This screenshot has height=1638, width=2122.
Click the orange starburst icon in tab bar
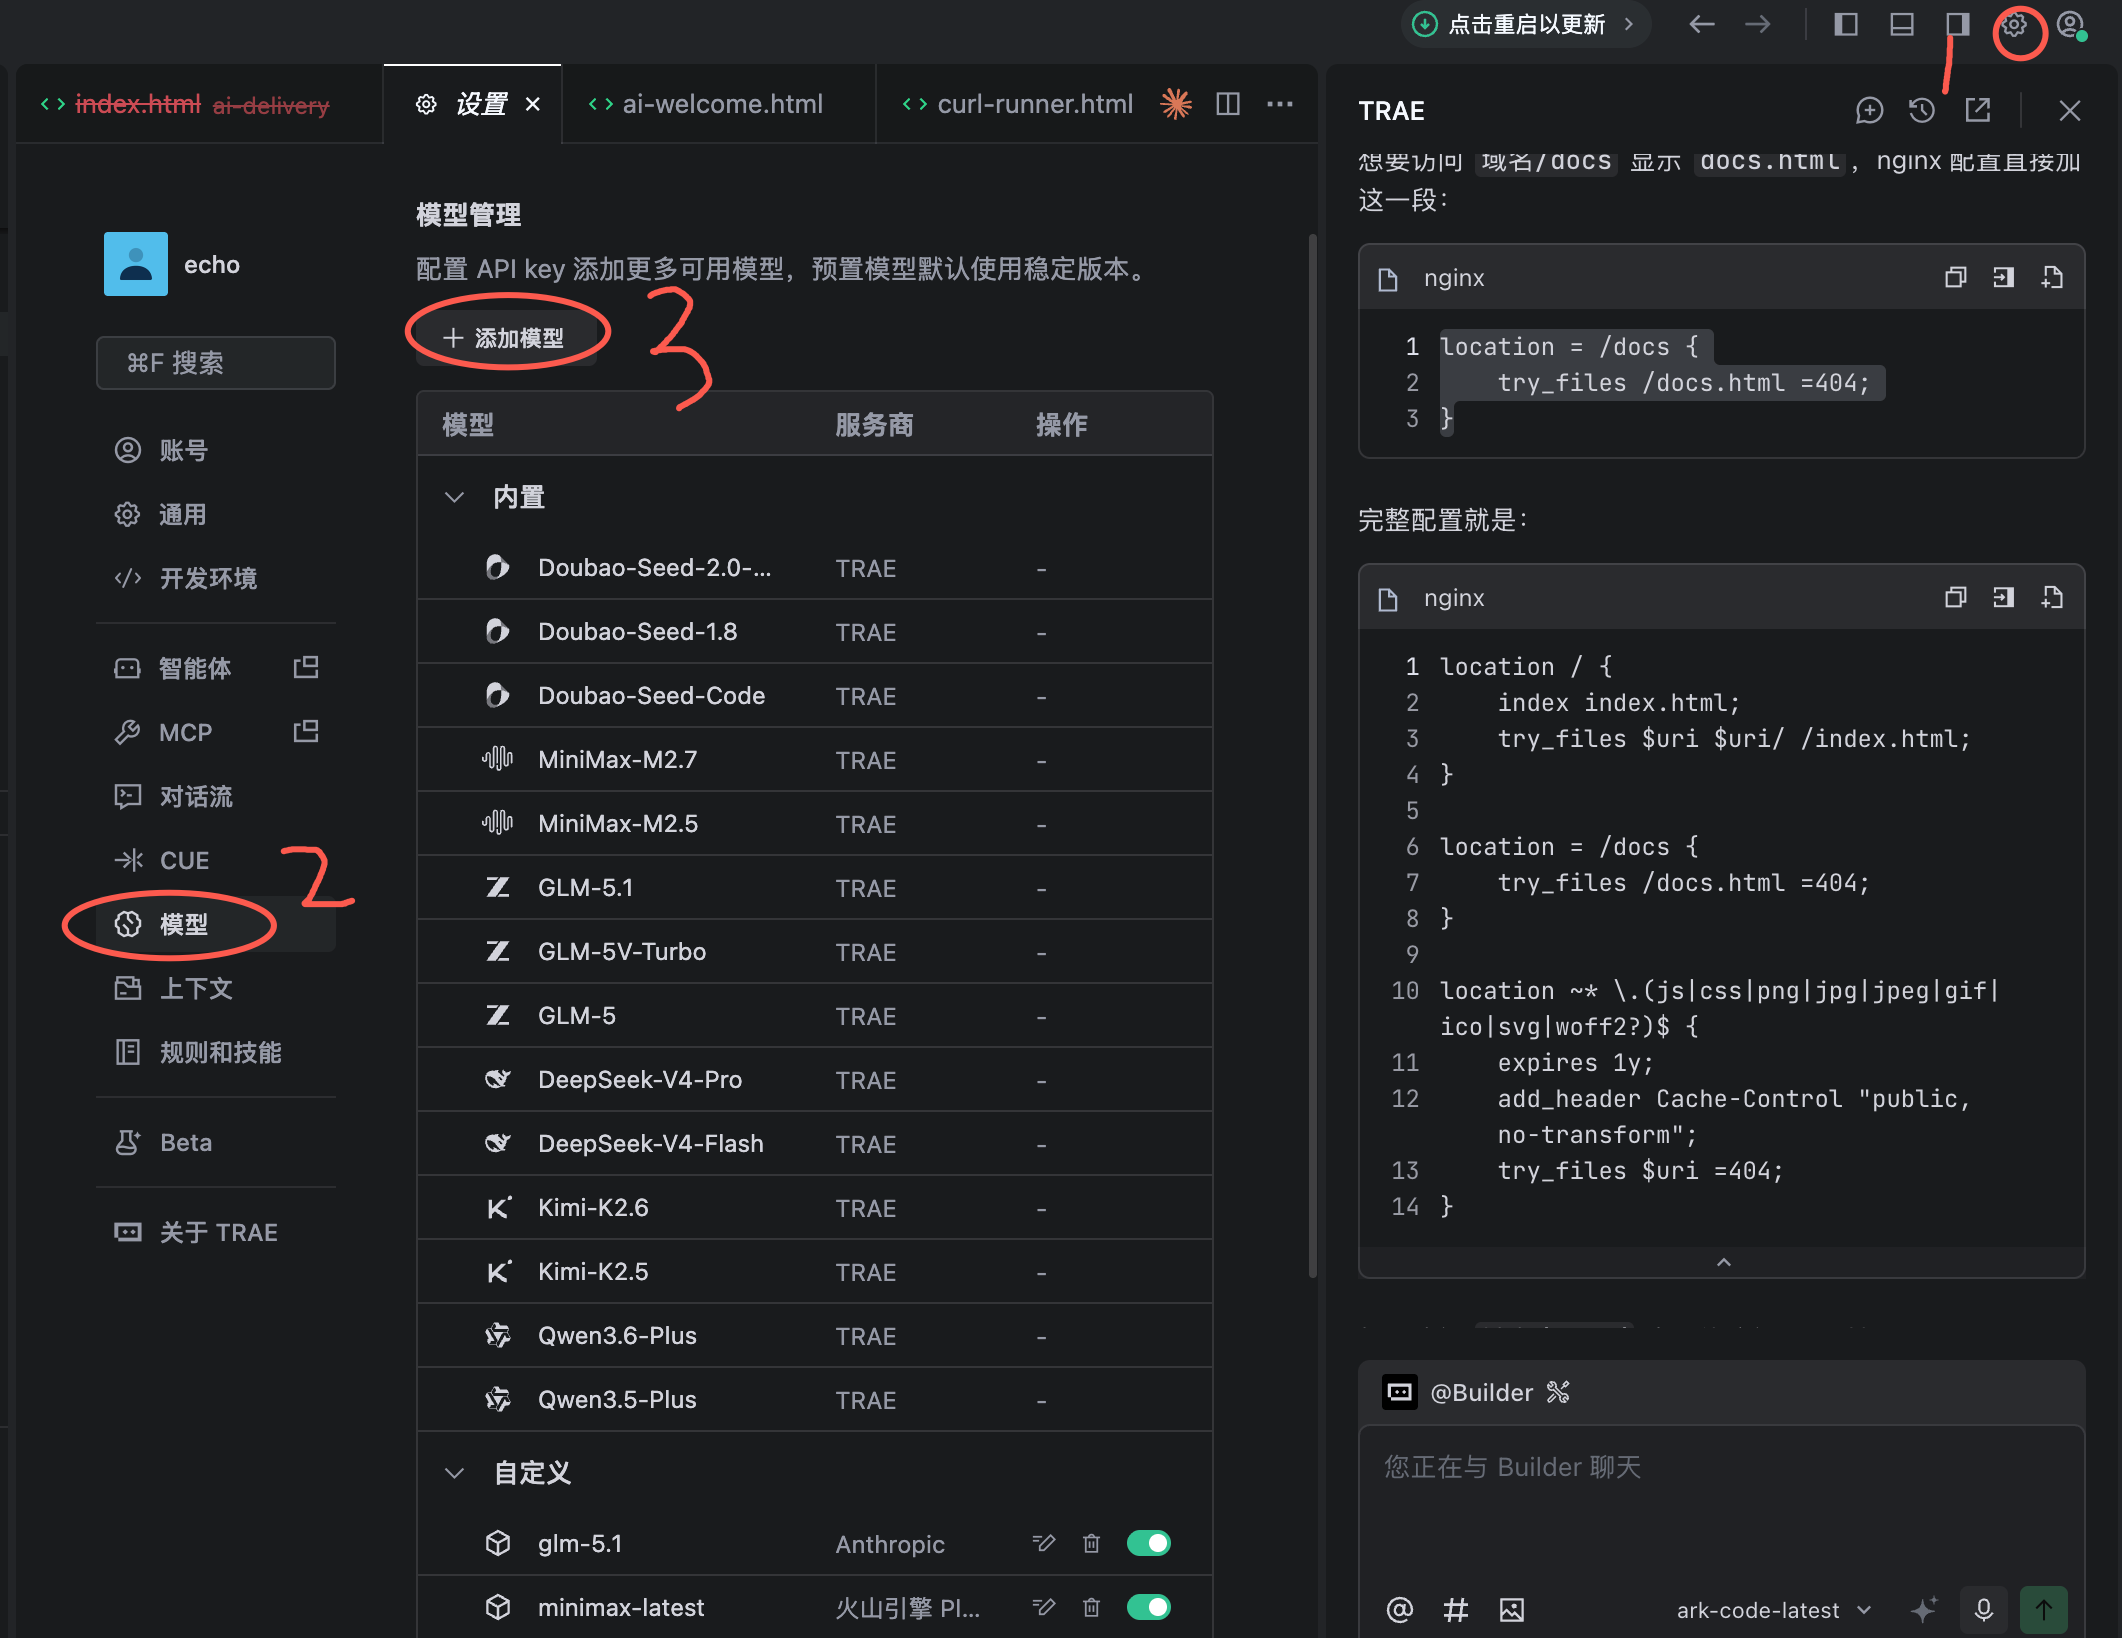(x=1176, y=104)
